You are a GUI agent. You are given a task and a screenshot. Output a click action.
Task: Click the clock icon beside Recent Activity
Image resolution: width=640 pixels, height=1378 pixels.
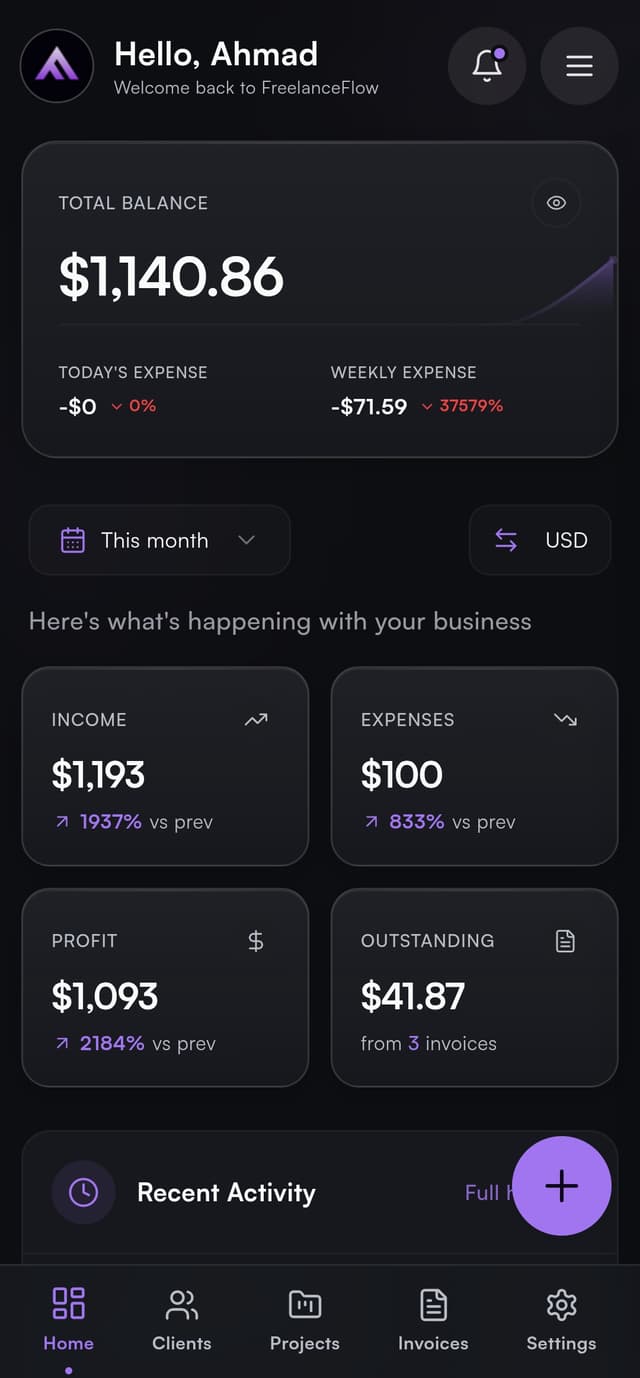click(83, 1192)
